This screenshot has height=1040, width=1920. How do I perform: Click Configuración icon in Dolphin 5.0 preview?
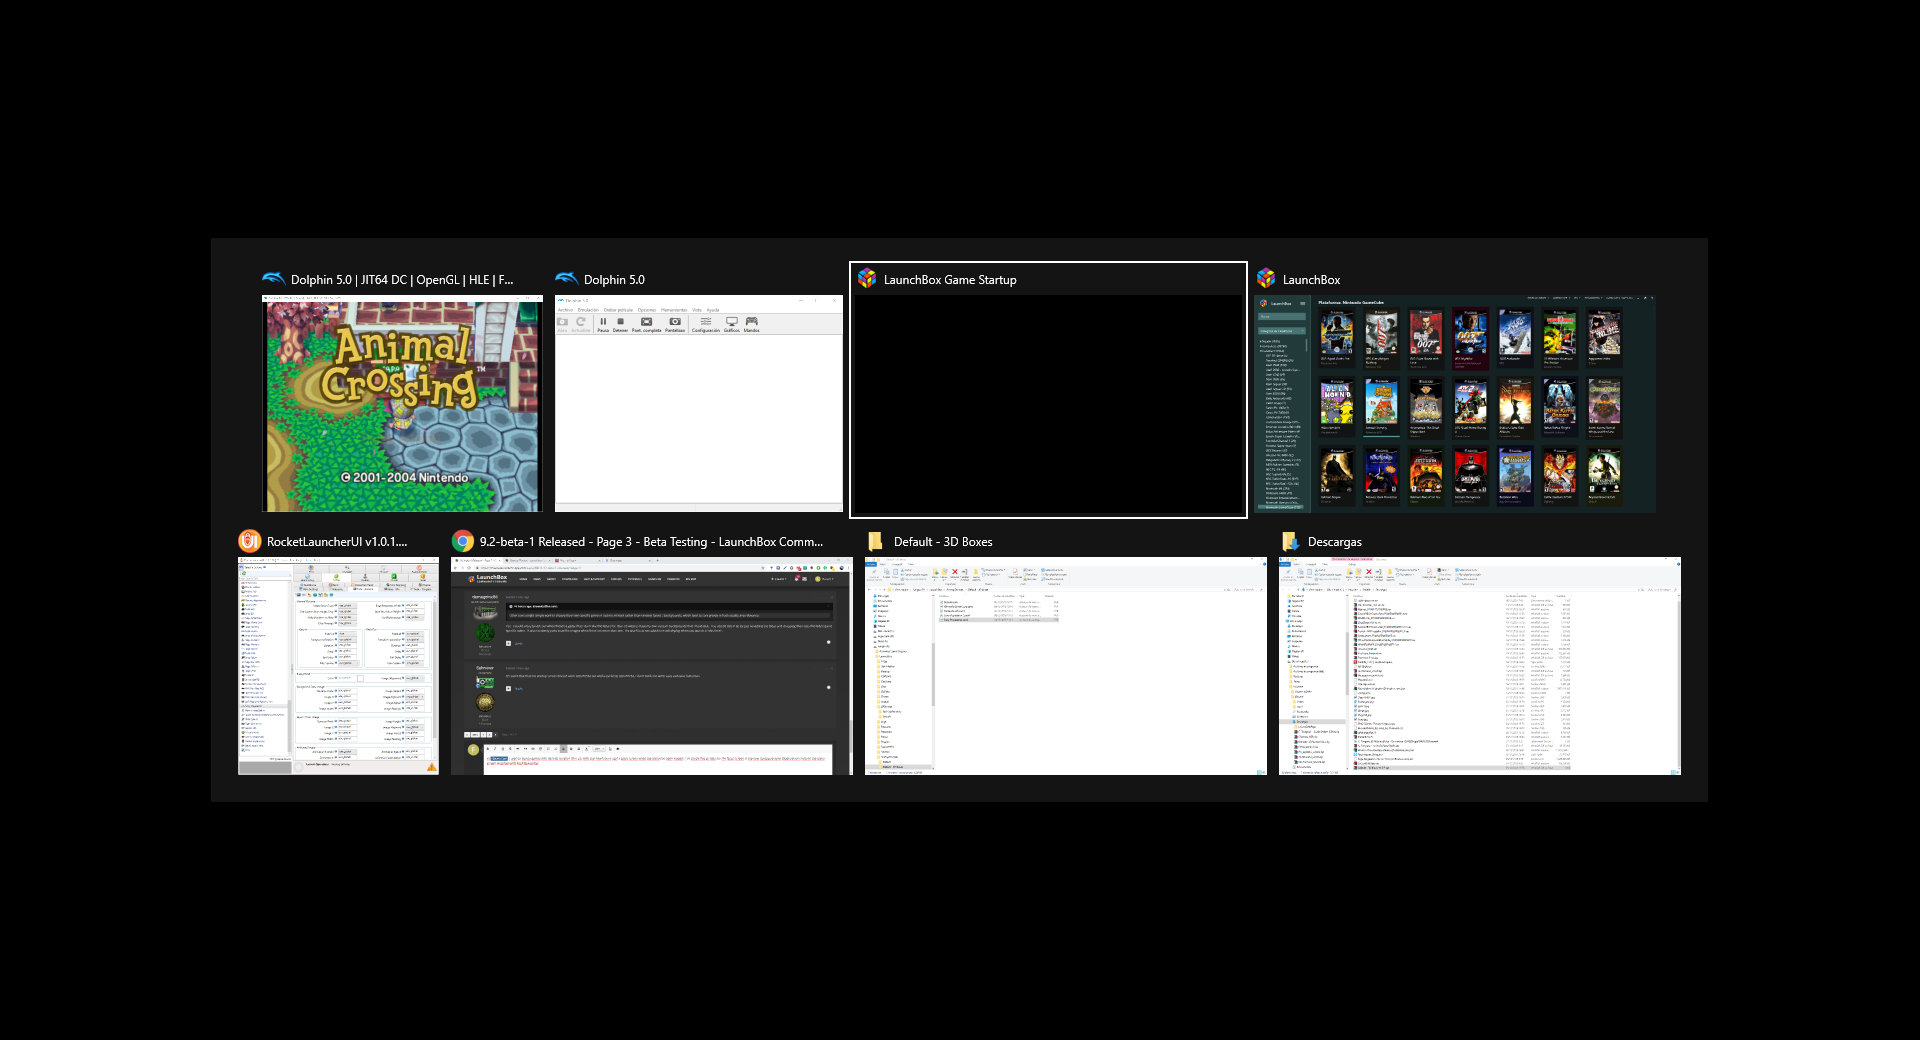[x=706, y=321]
